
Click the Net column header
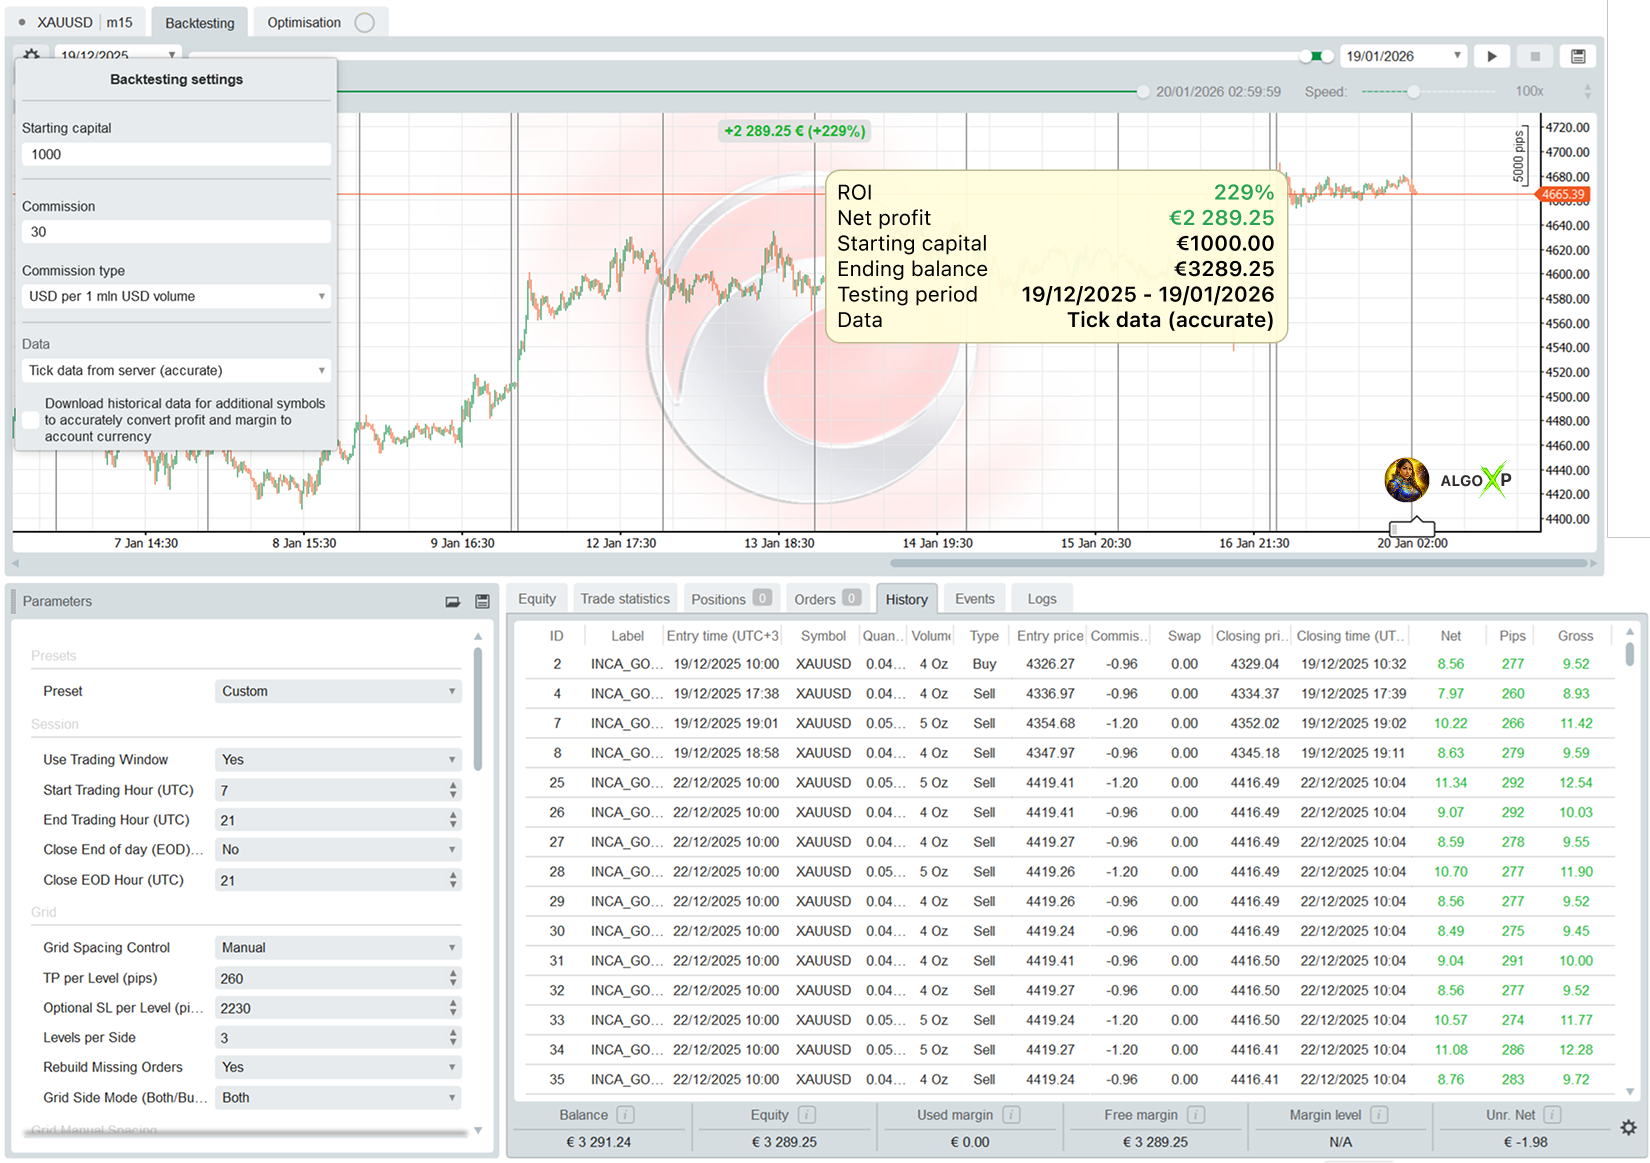[x=1450, y=635]
